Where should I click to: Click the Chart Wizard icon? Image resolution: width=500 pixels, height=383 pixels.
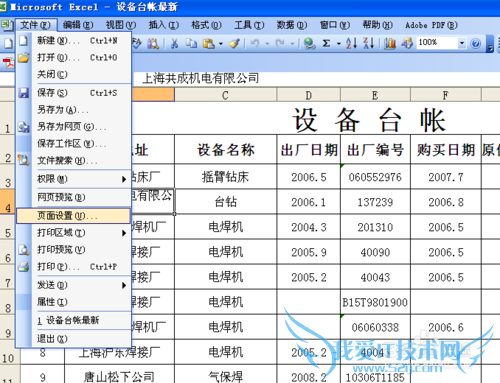(x=390, y=43)
